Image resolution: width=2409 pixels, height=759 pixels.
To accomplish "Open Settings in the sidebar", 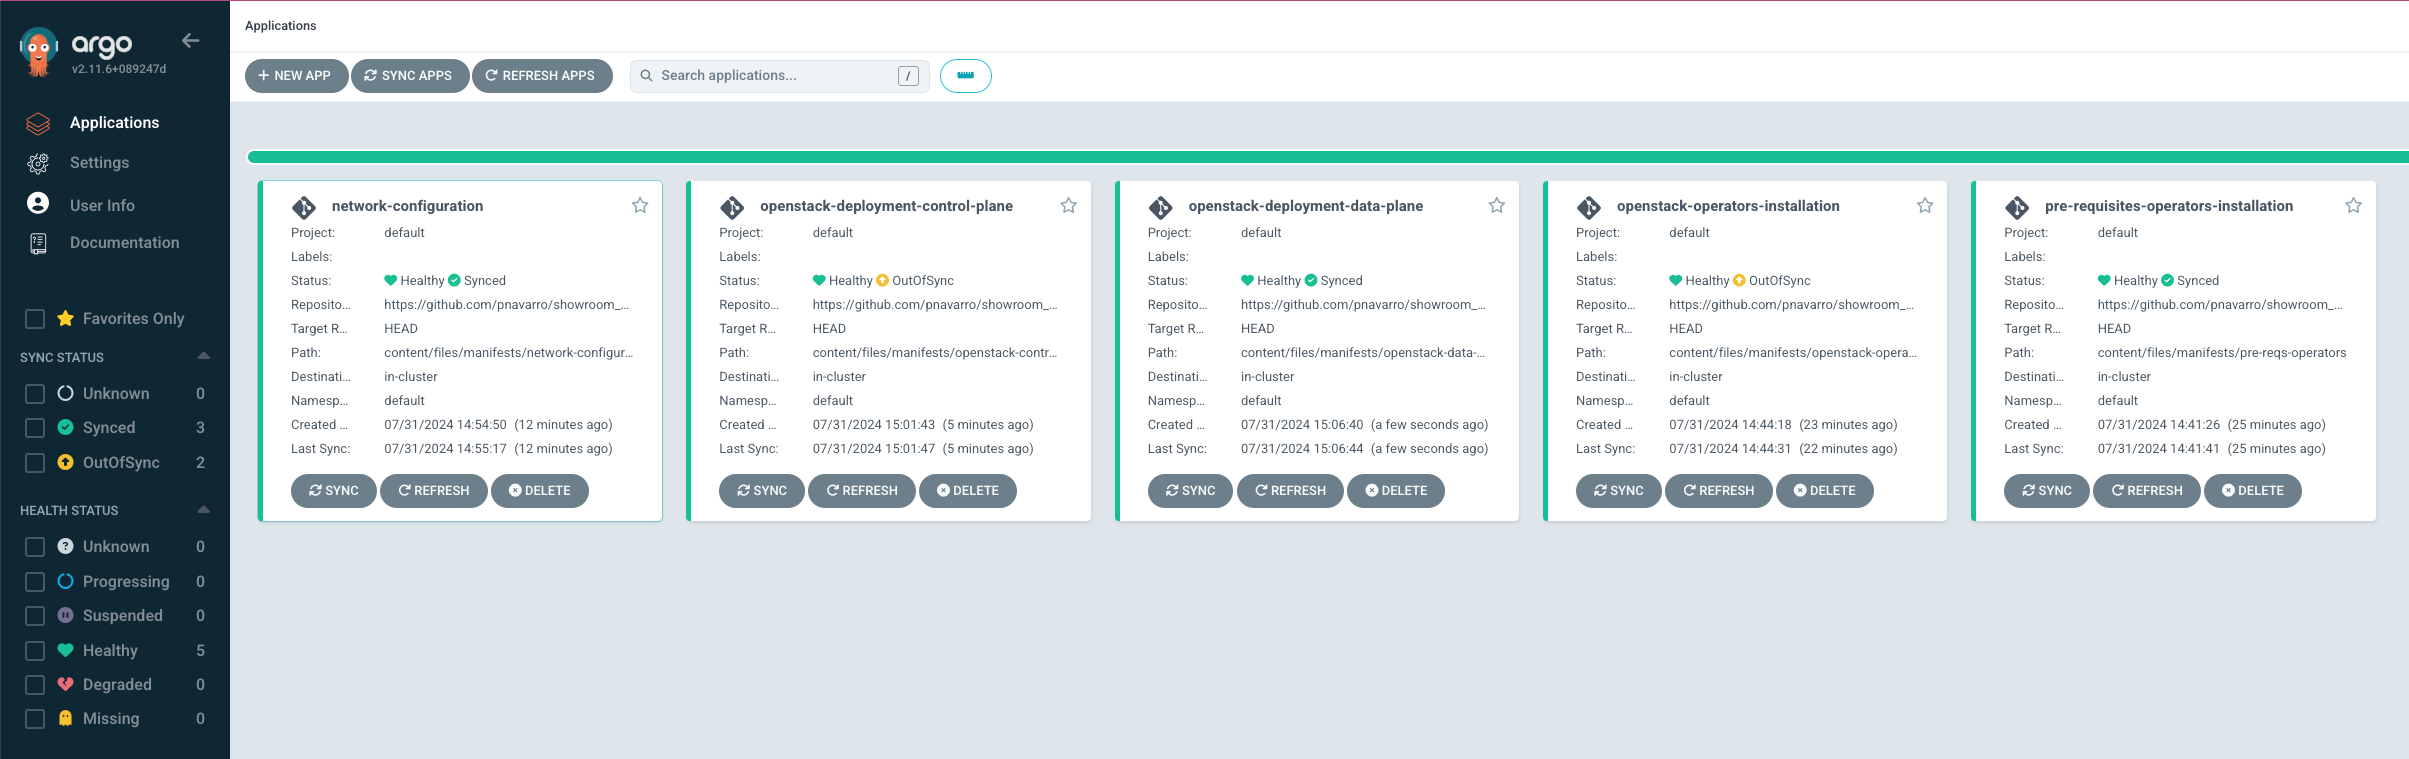I will coord(99,163).
